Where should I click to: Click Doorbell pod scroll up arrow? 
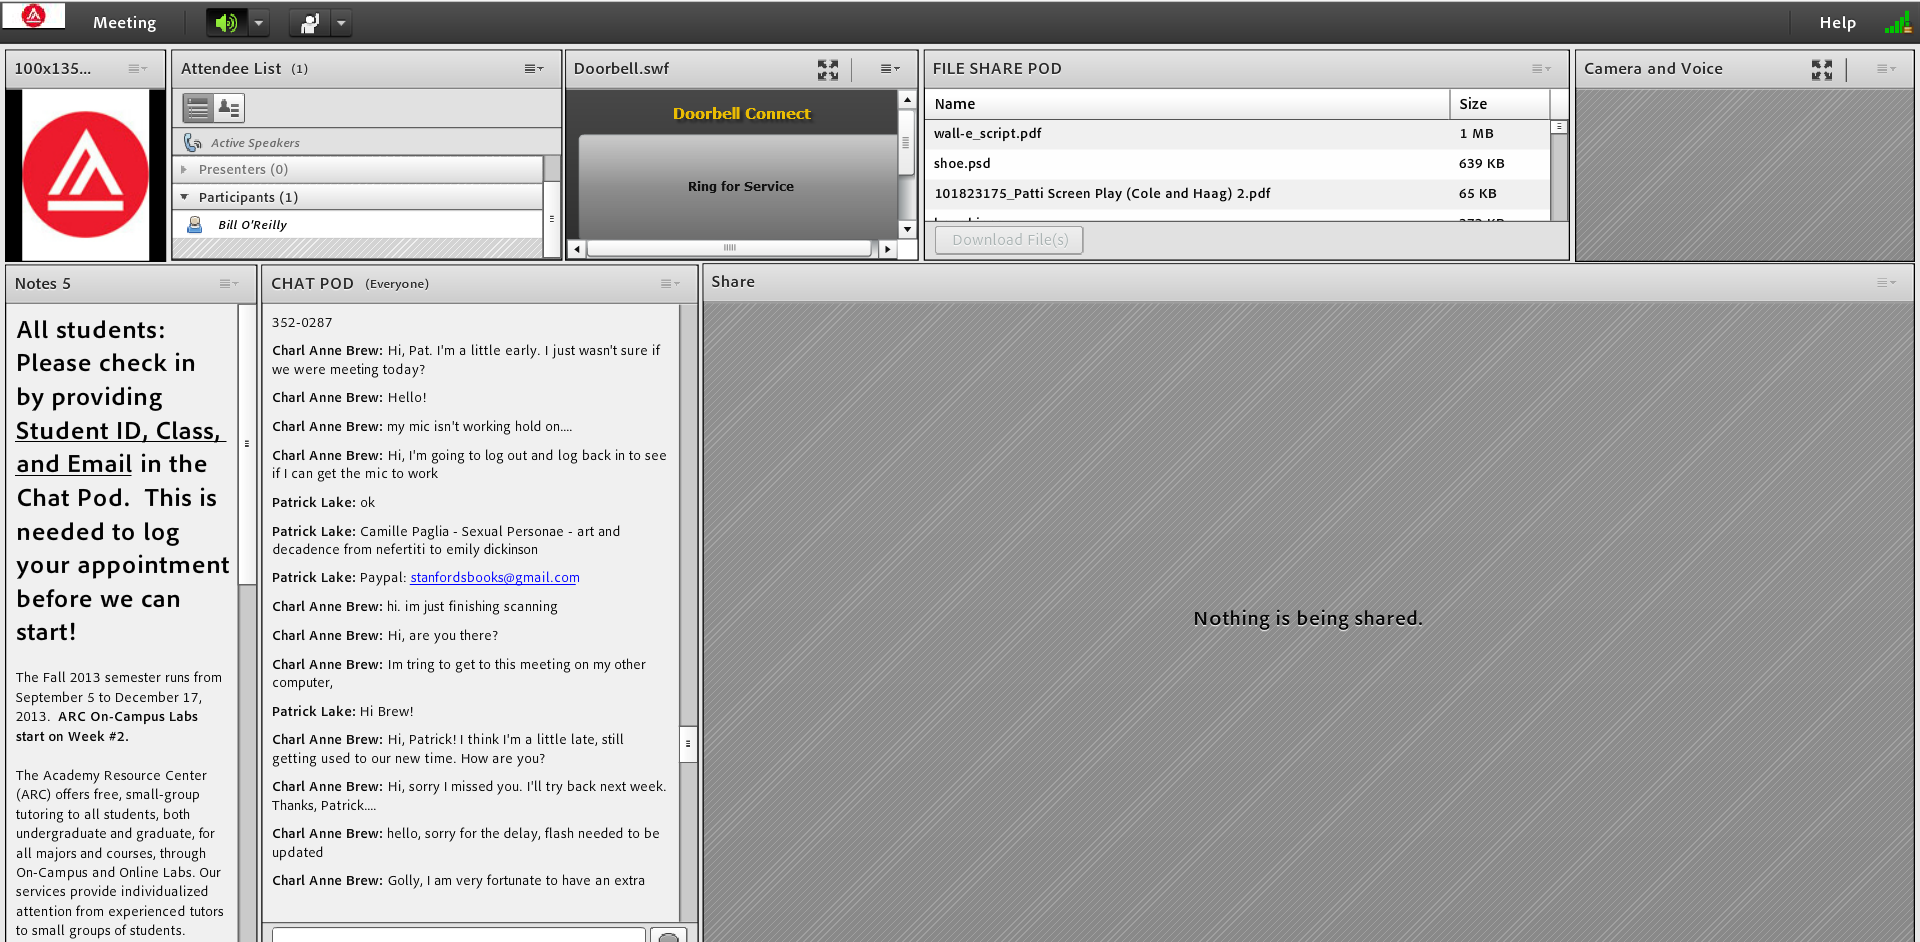pos(907,100)
